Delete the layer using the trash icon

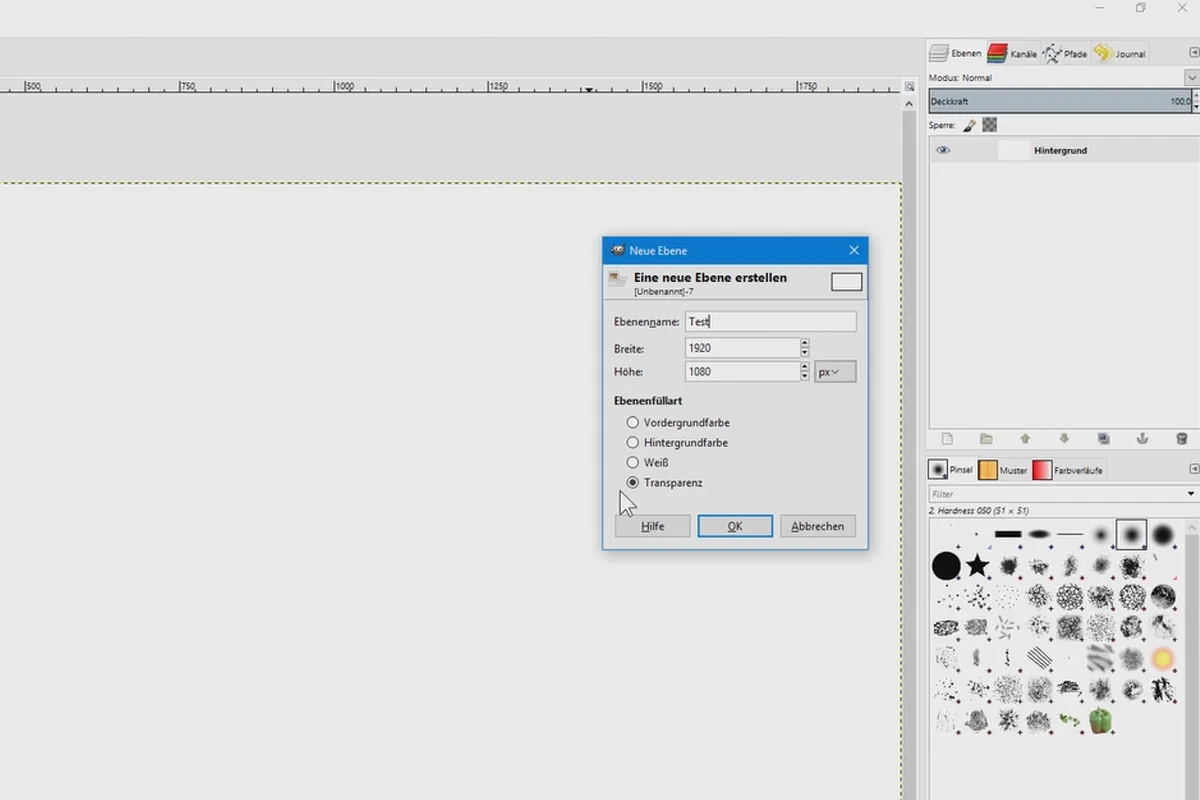point(1181,439)
